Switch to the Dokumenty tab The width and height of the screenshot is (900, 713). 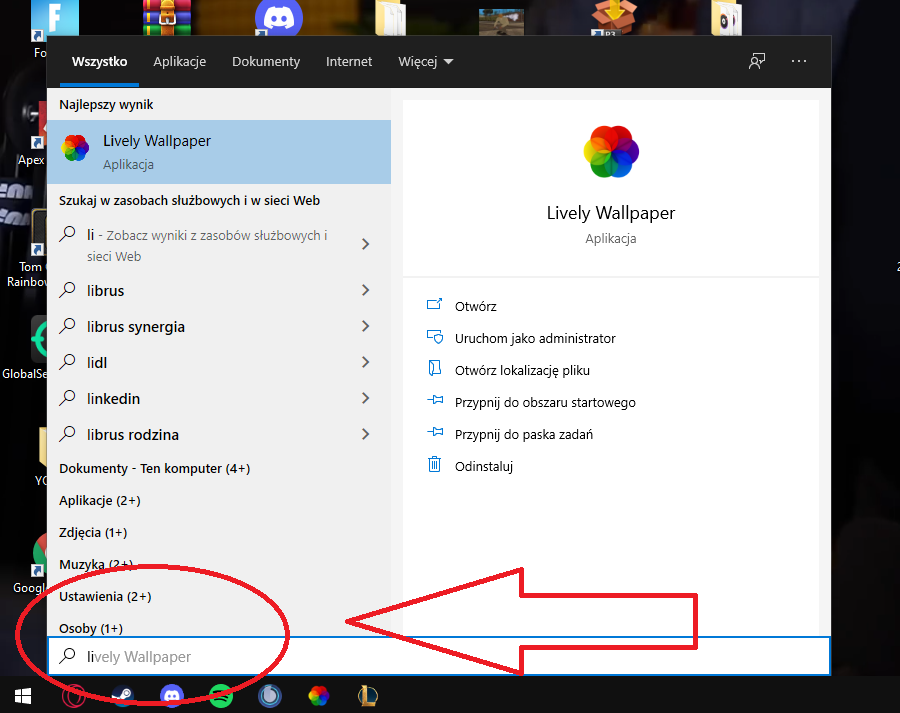[x=266, y=61]
